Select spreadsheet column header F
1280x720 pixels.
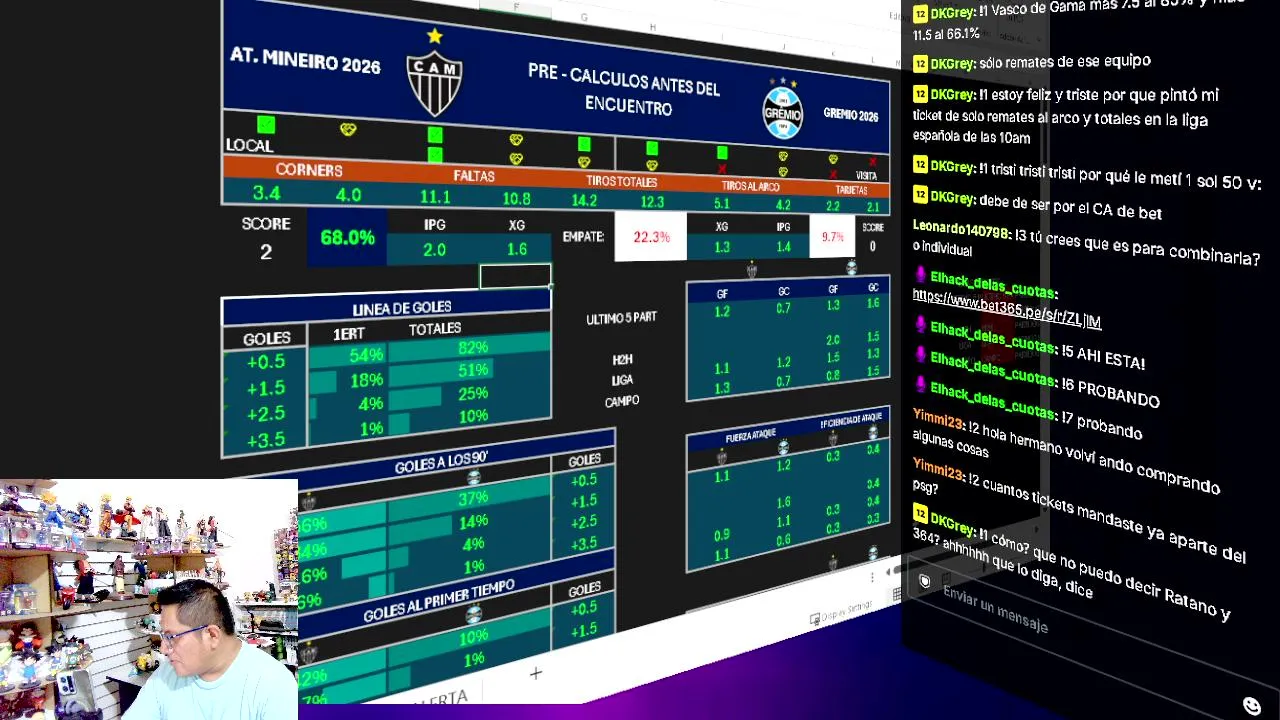516,7
